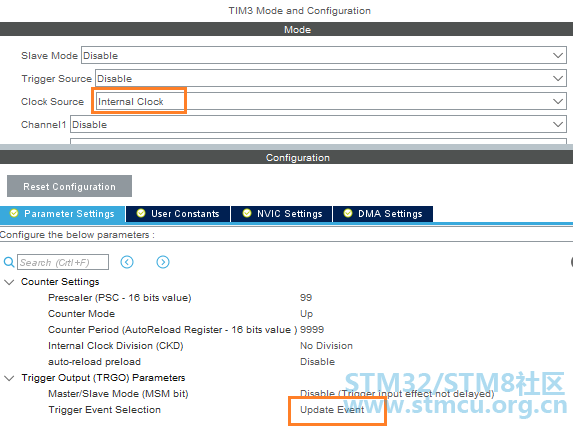Collapse the Counter Settings group
576x428 pixels.
(x=9, y=282)
